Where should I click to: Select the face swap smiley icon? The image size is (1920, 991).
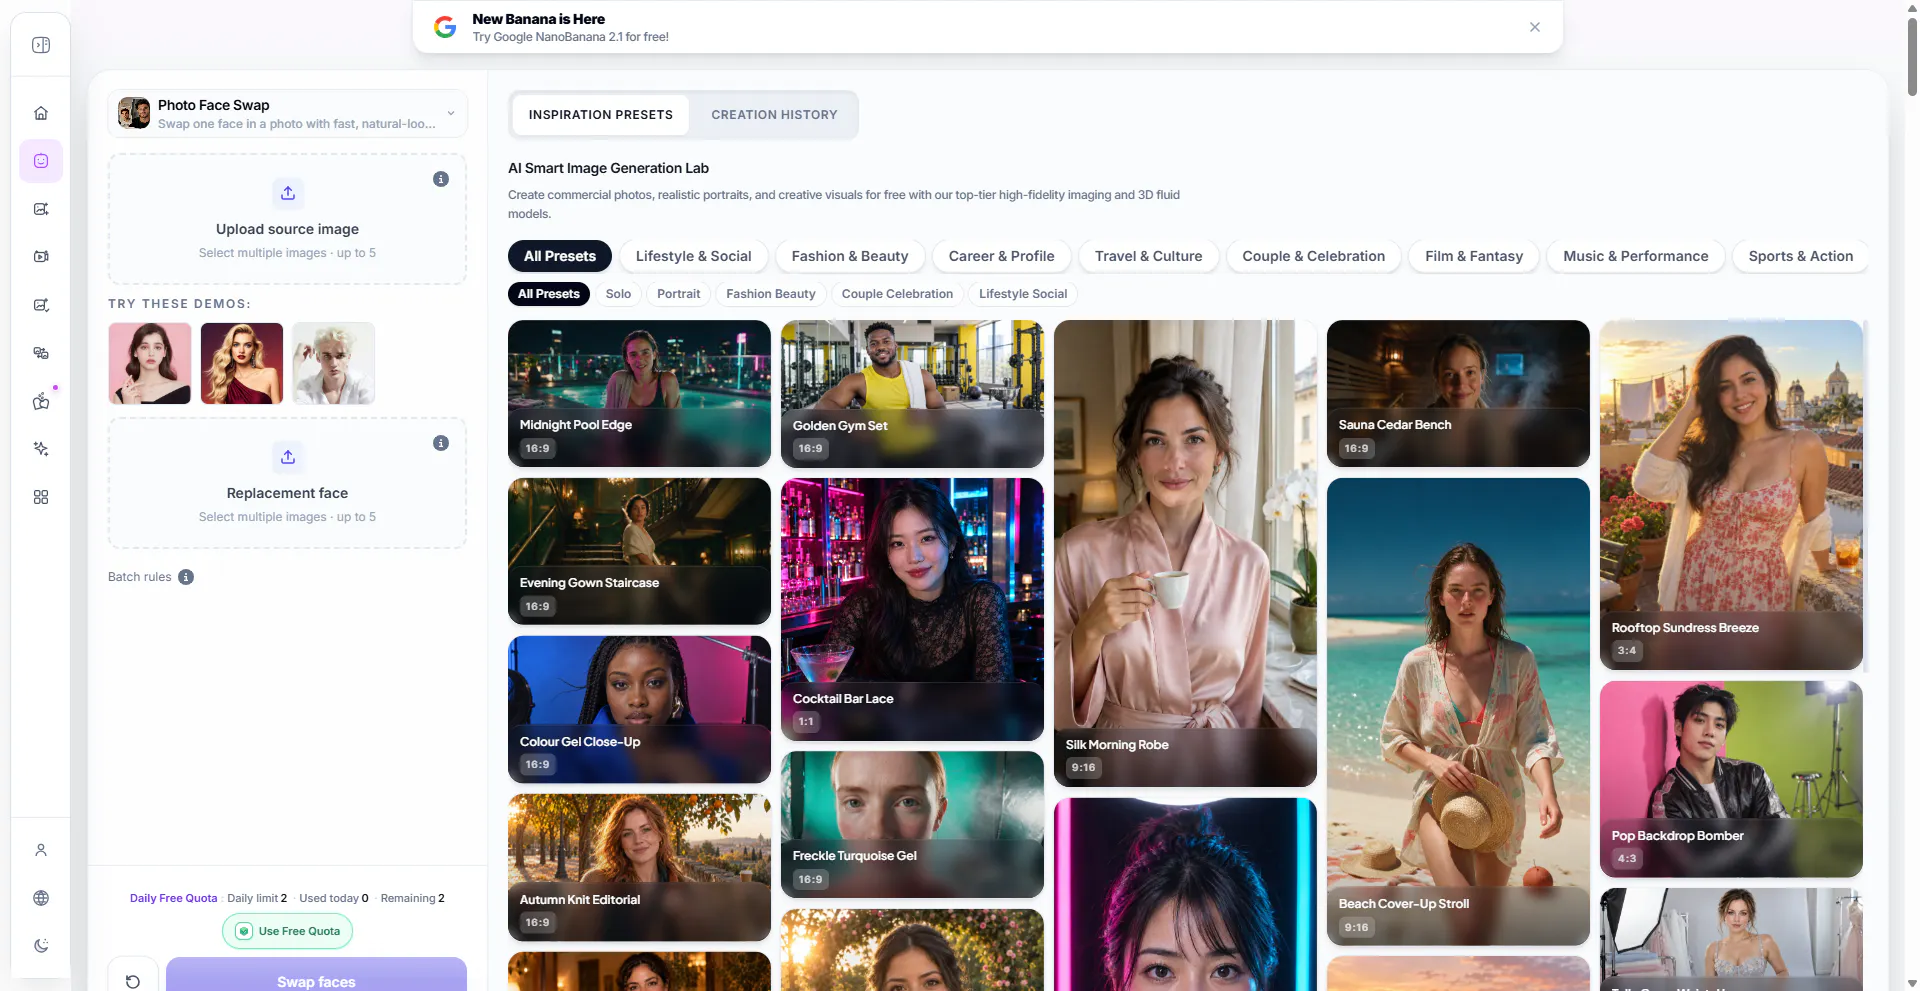(x=41, y=161)
